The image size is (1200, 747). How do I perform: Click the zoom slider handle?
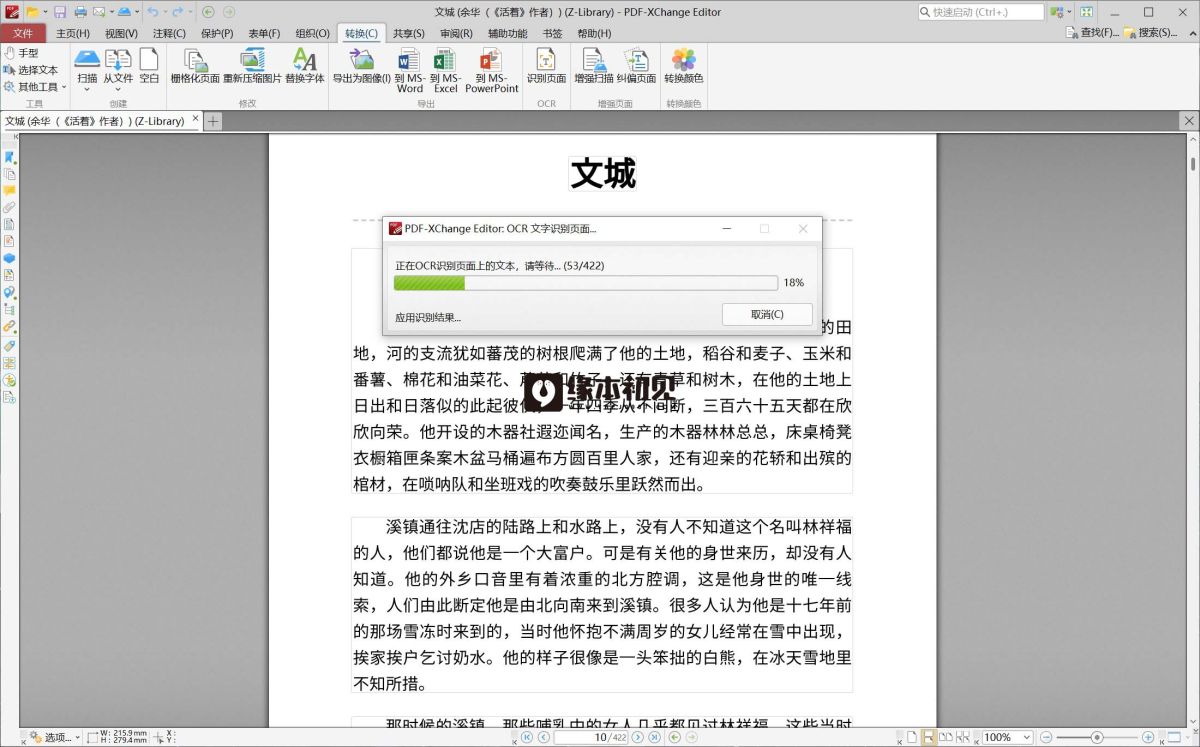[1097, 737]
